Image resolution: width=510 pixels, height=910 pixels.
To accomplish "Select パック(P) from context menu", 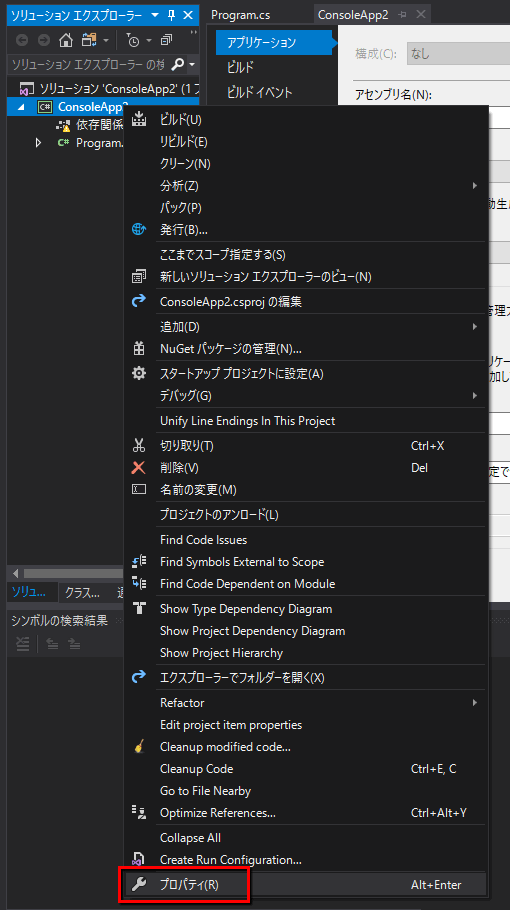I will (x=306, y=208).
